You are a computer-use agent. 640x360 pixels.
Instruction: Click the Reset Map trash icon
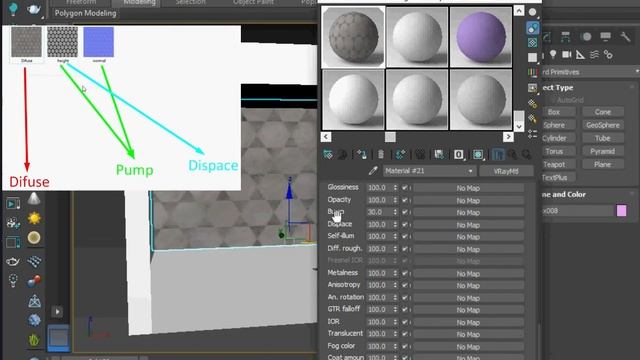pos(381,154)
